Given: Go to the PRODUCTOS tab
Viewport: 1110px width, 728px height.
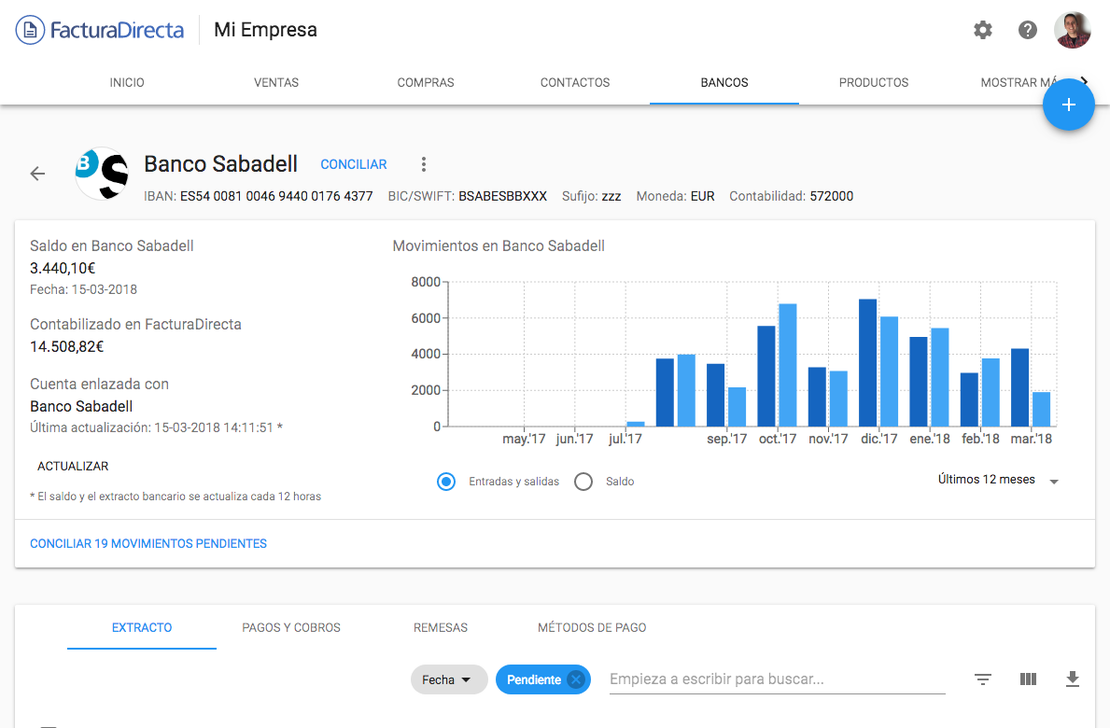Looking at the screenshot, I should [x=874, y=83].
